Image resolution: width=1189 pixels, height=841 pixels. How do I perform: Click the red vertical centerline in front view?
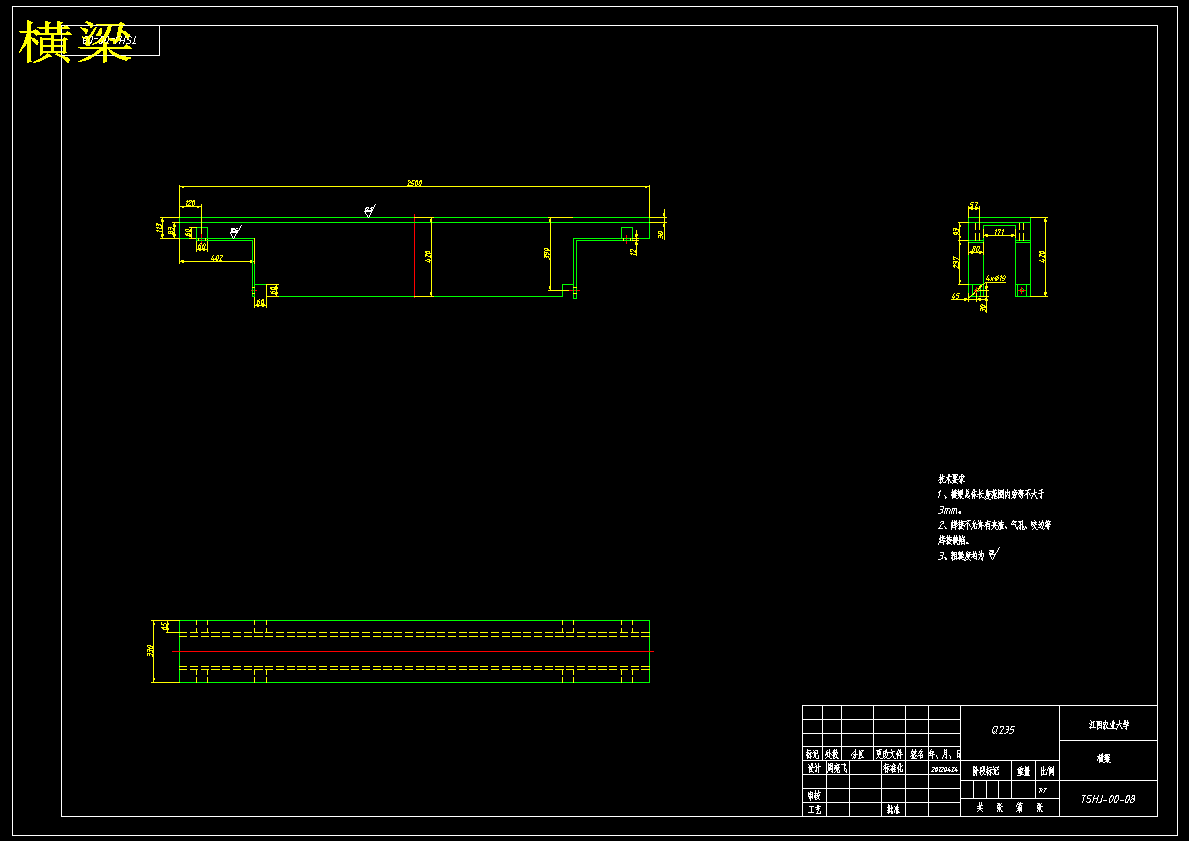click(415, 256)
